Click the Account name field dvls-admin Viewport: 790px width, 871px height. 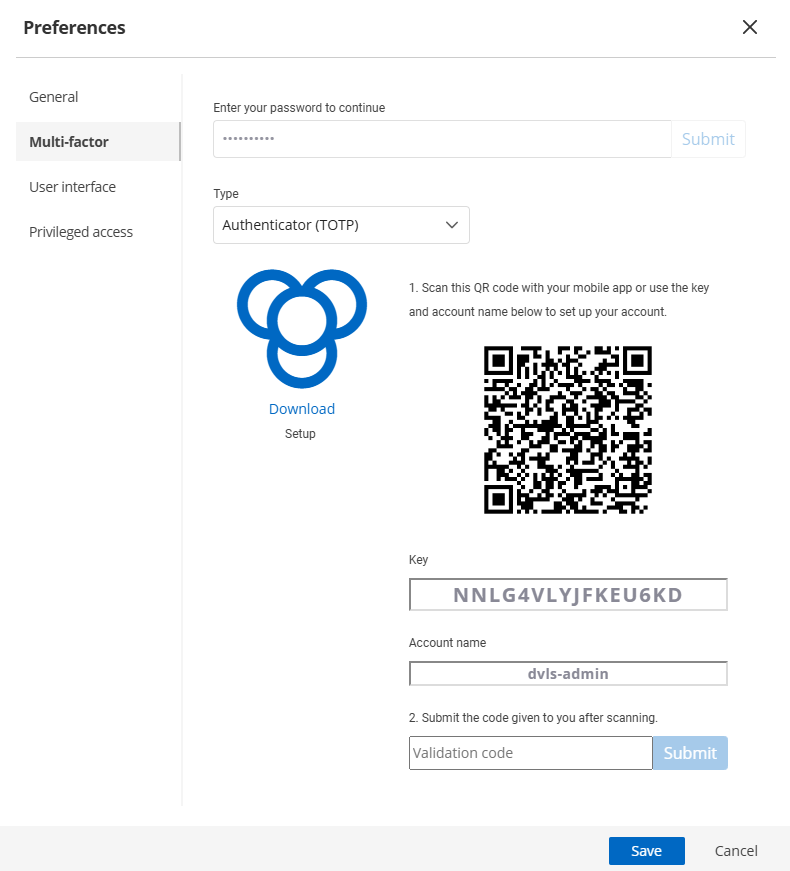567,674
